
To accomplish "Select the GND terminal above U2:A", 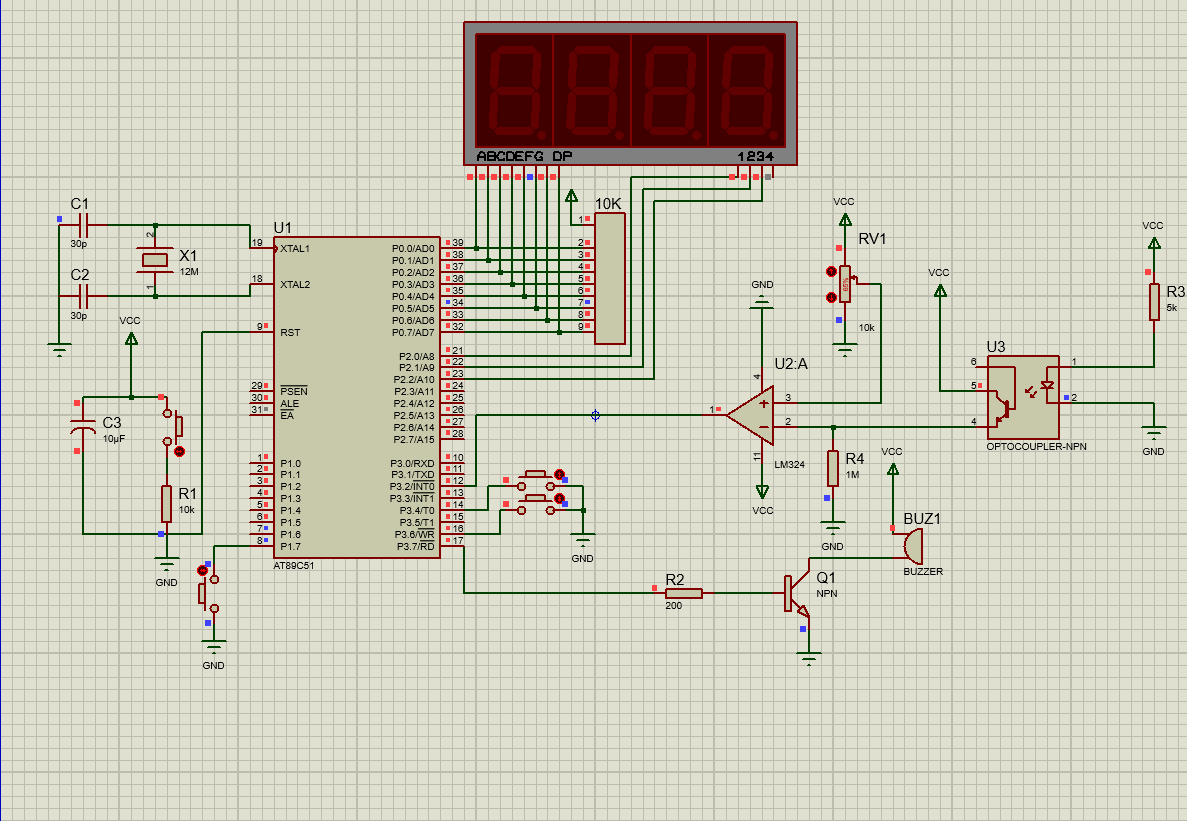I will [x=762, y=303].
